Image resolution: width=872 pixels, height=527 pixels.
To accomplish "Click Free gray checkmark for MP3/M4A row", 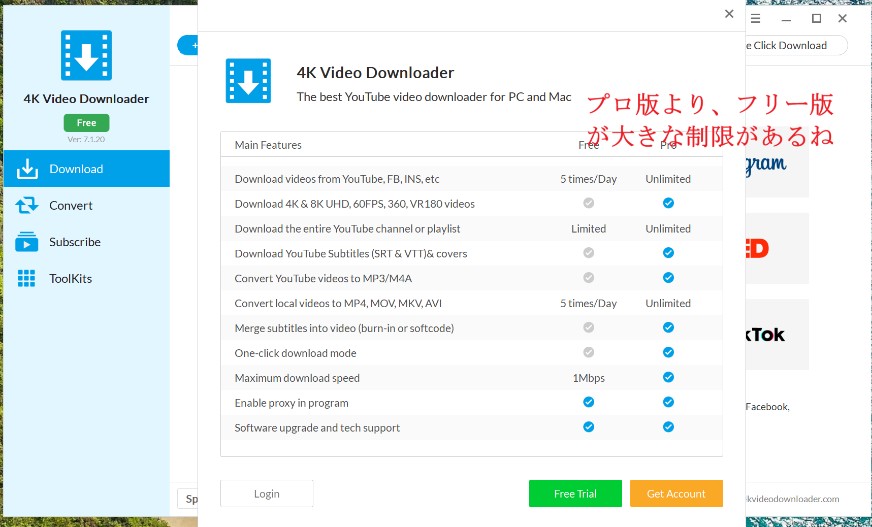I will 588,277.
